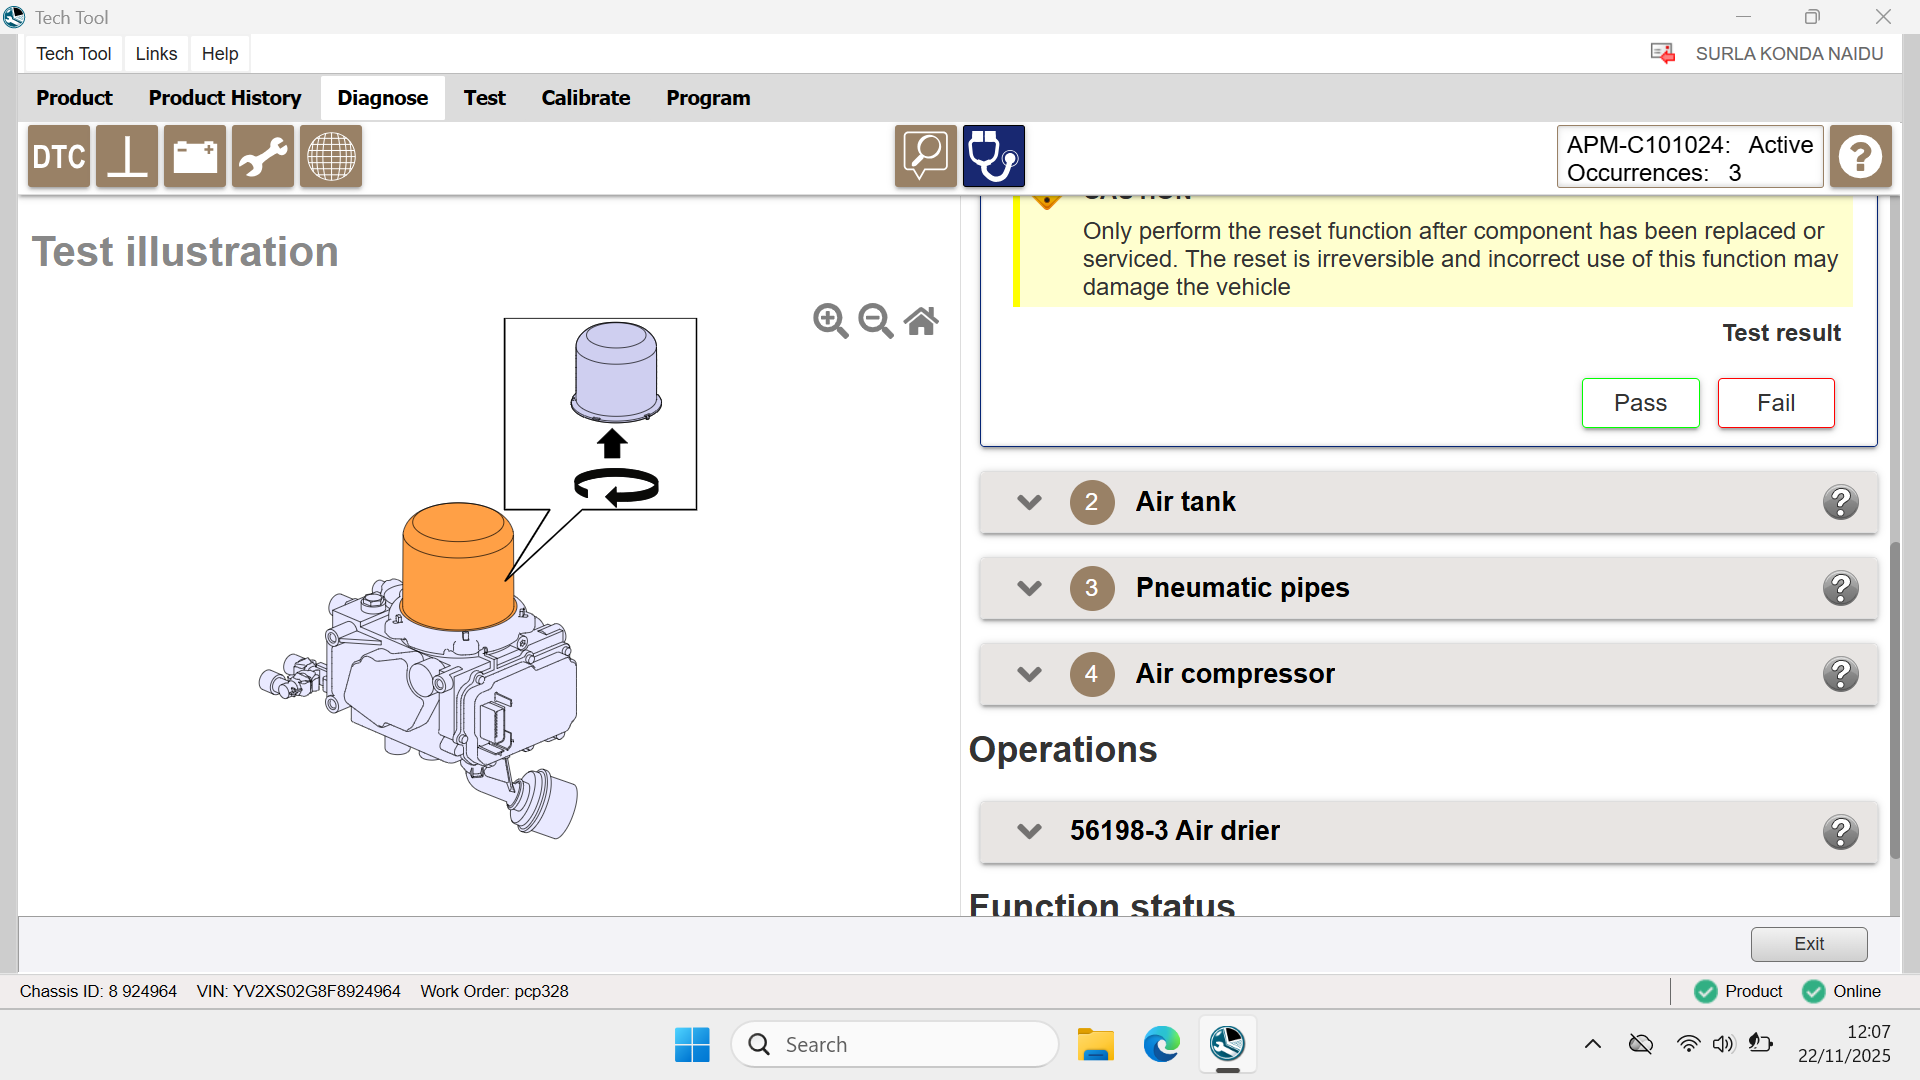
Task: Expand the Air tank step
Action: (x=1030, y=502)
